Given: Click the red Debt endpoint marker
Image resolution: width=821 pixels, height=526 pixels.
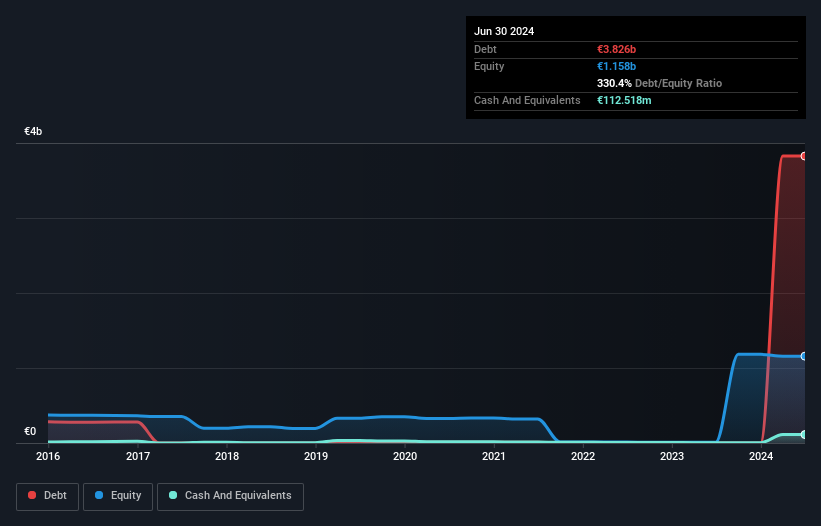Looking at the screenshot, I should pos(804,156).
